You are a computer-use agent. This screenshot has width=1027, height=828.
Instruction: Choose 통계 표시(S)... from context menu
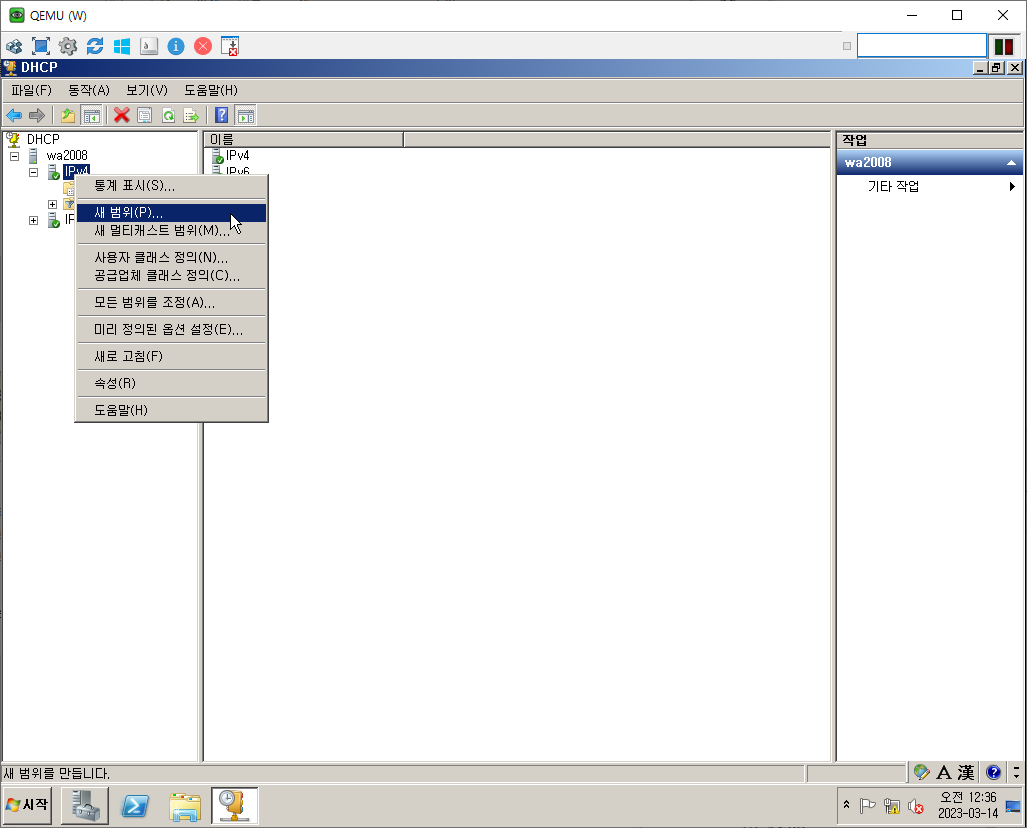click(x=172, y=186)
